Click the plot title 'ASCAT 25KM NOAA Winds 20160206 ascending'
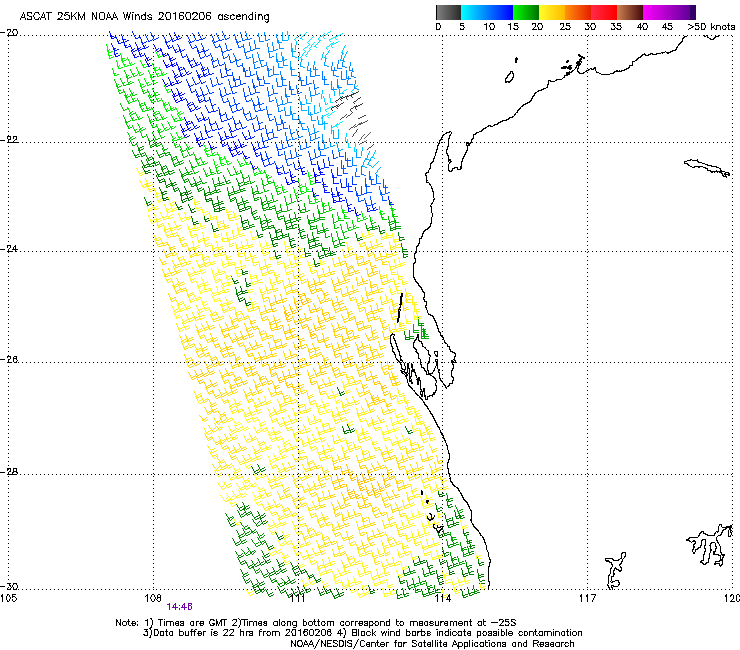Image resolution: width=740 pixels, height=650 pixels. point(144,17)
